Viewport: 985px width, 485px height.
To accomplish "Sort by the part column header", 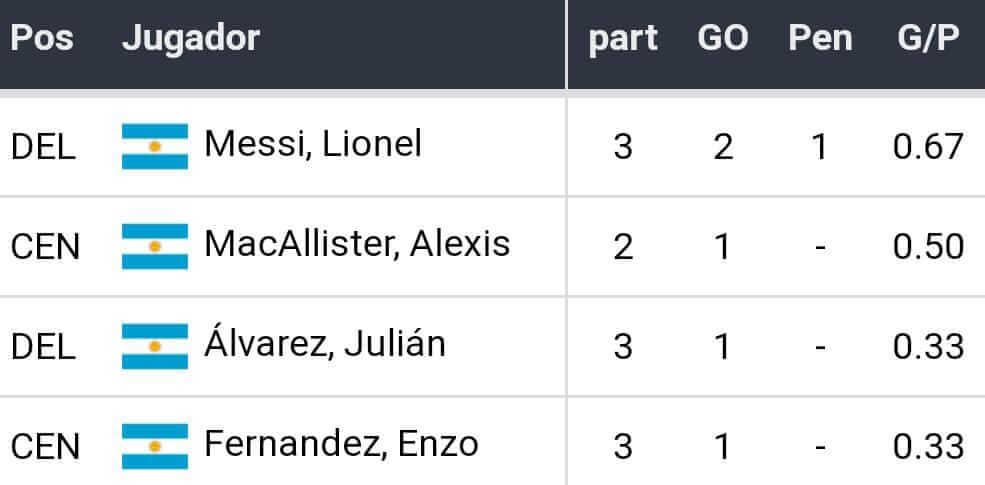I will pyautogui.click(x=622, y=39).
